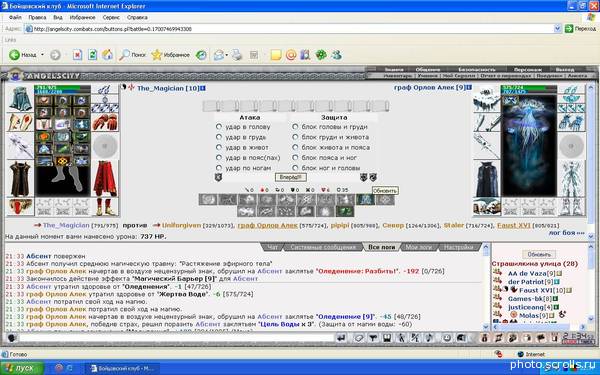Click the chat message input field
The width and height of the screenshot is (600, 375).
pyautogui.click(x=177, y=338)
